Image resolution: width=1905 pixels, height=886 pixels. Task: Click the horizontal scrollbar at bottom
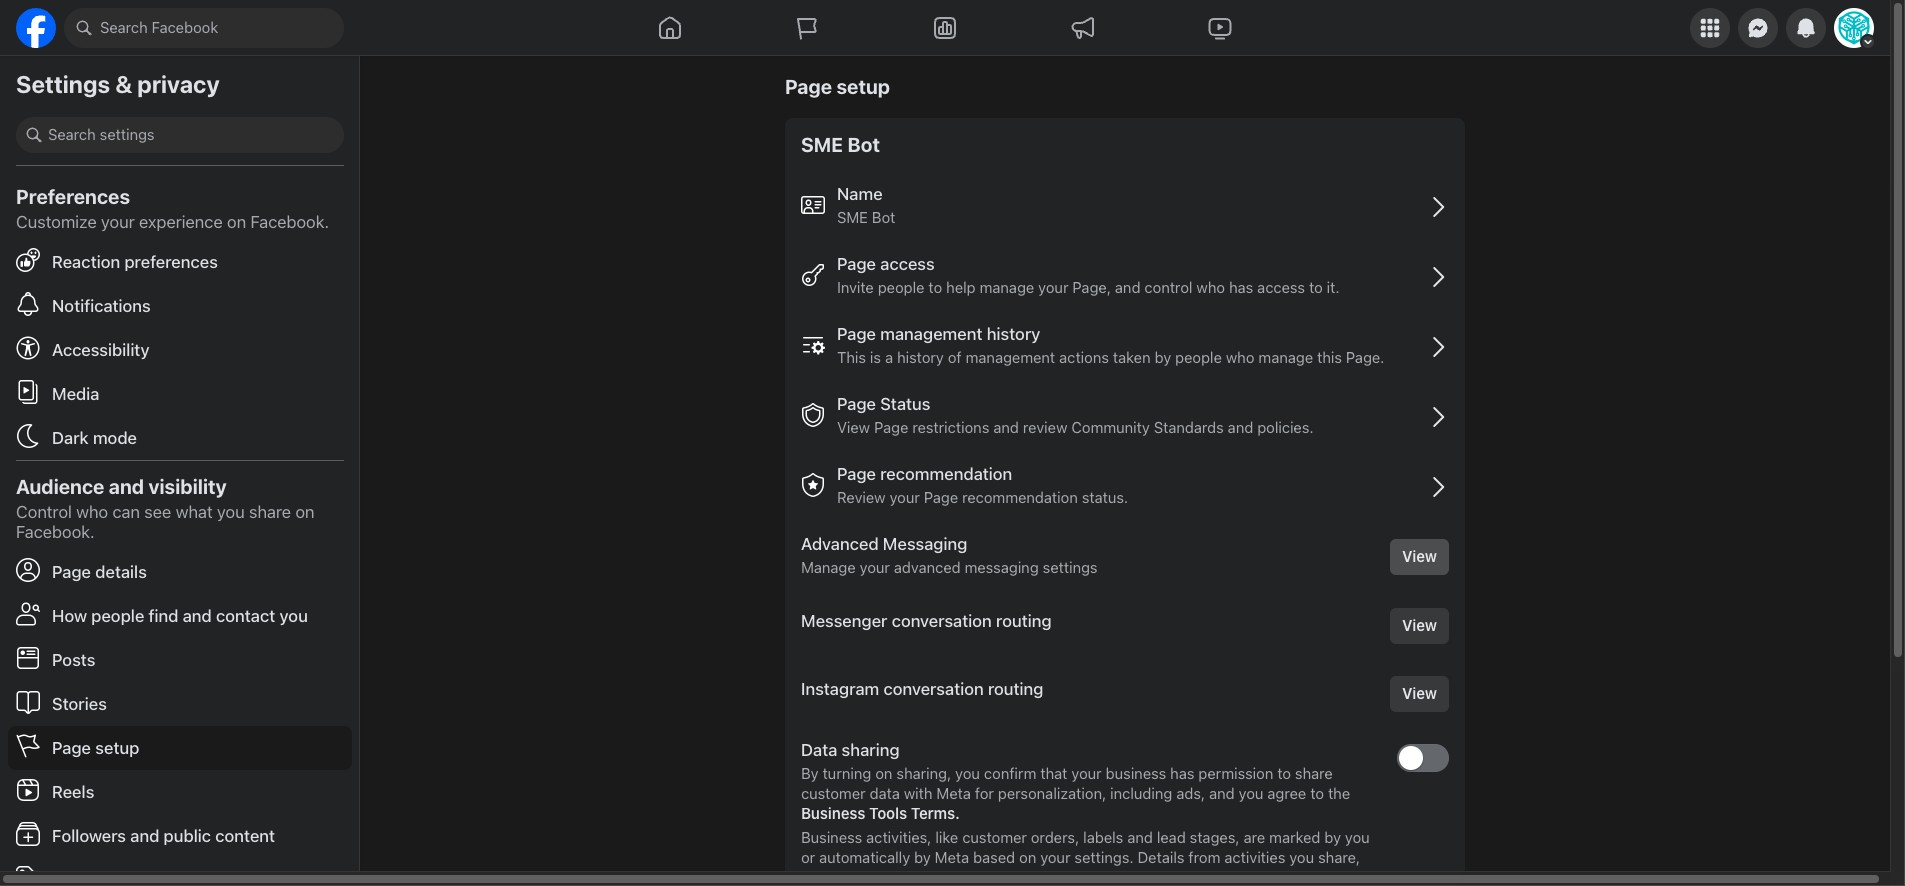[940, 879]
